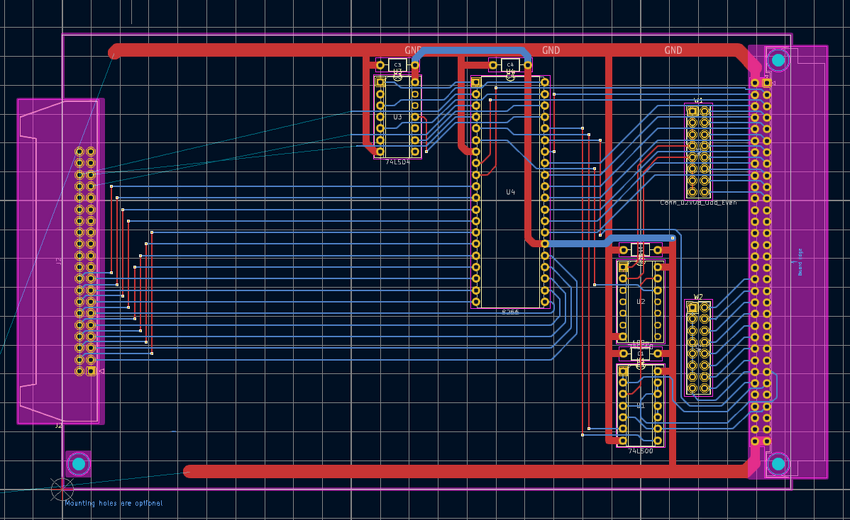The height and width of the screenshot is (520, 850).
Task: Select the upper W1 pin header
Action: pyautogui.click(x=698, y=150)
